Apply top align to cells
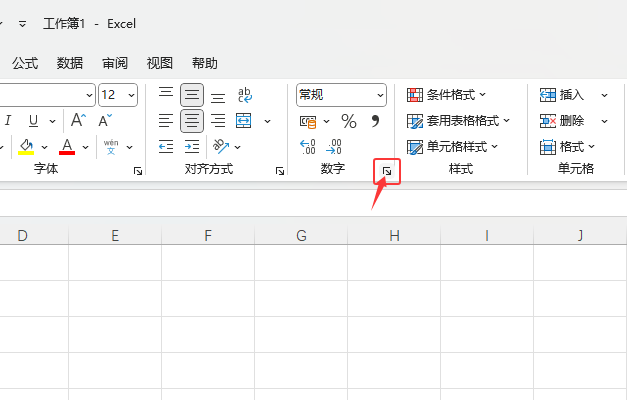Screen dimensions: 627x400 [166, 93]
